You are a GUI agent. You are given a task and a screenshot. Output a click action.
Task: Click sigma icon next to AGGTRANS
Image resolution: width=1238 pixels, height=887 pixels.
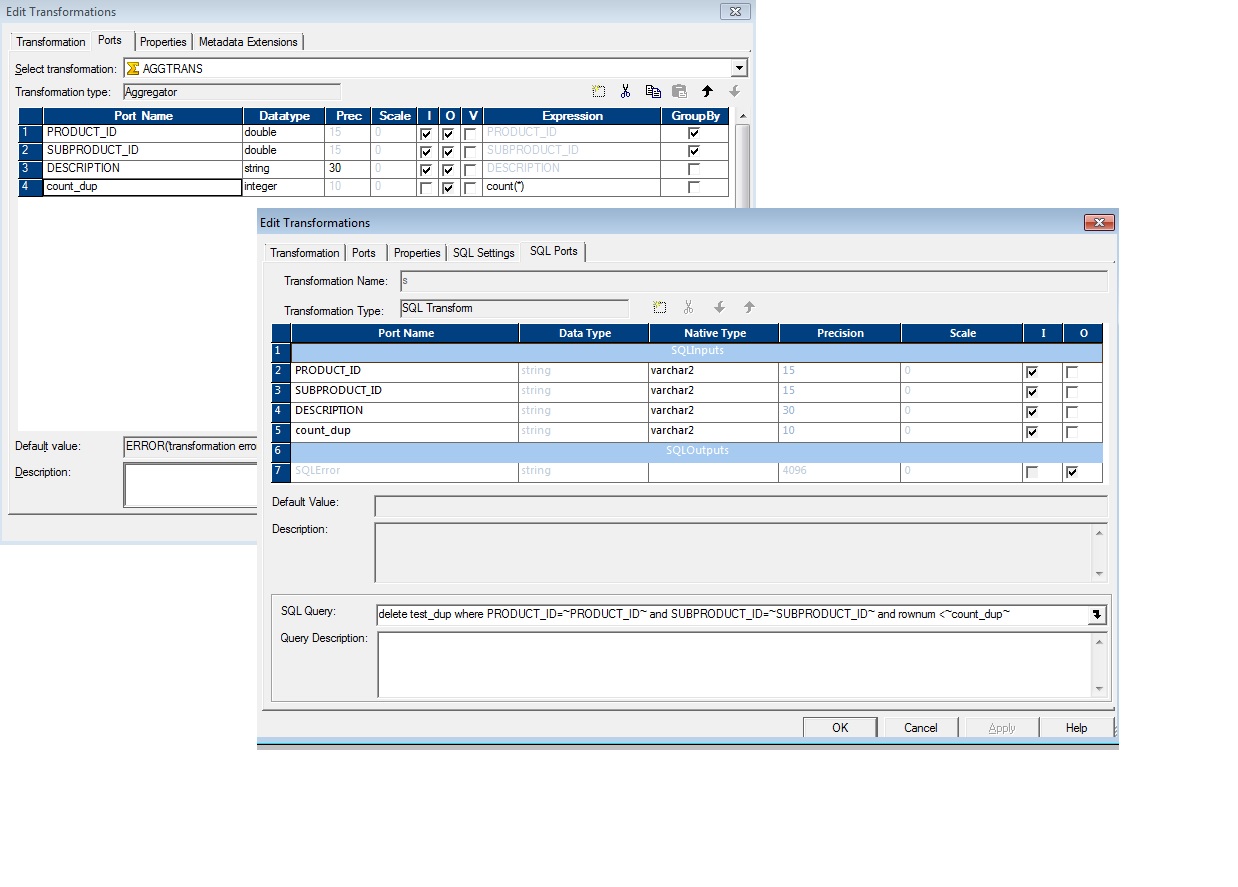[x=133, y=69]
